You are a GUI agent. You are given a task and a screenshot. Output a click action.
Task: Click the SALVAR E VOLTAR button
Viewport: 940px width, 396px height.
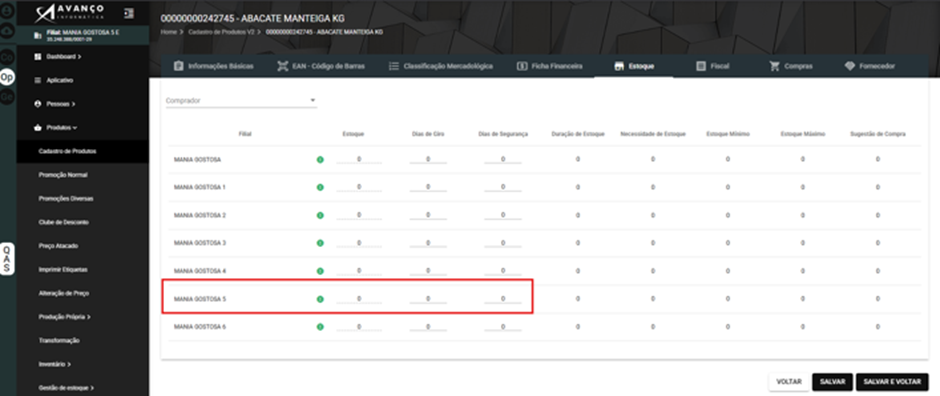tap(892, 382)
